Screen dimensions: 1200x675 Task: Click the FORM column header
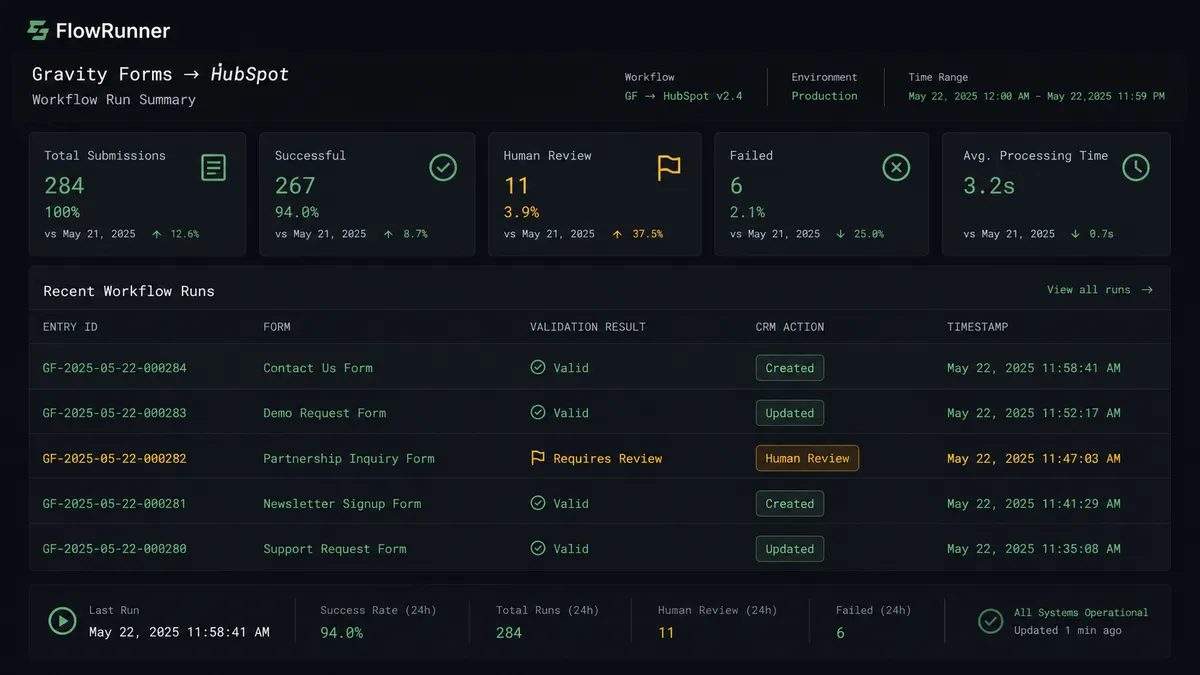(x=277, y=327)
